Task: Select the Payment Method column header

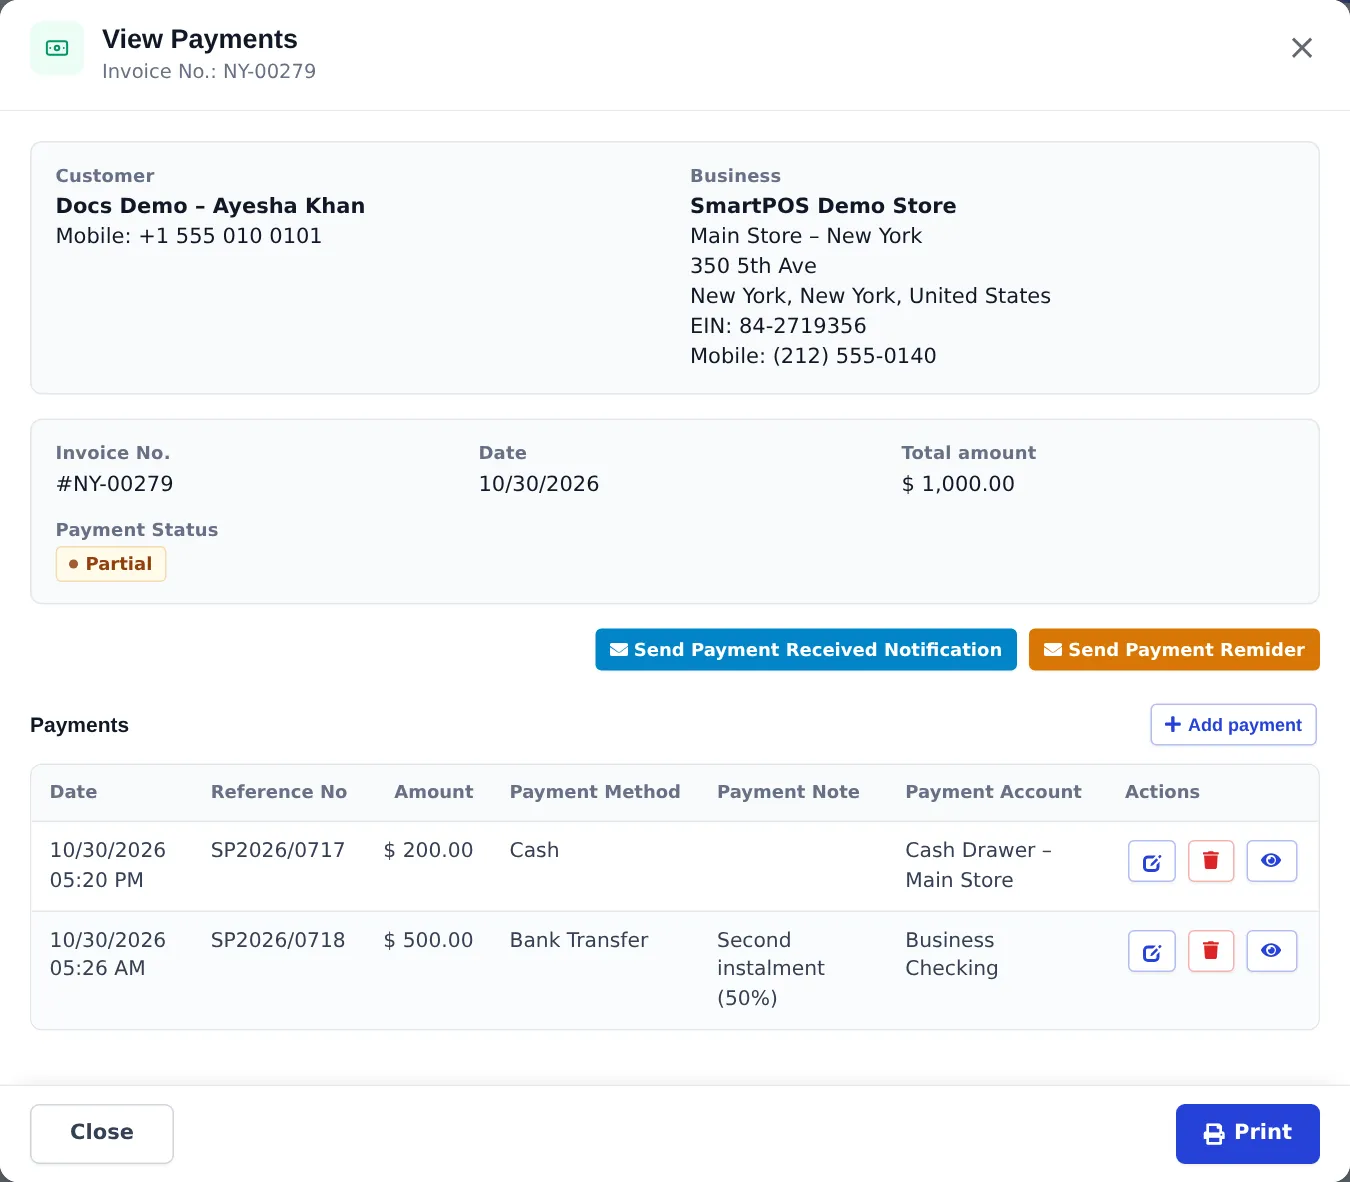Action: click(x=595, y=792)
